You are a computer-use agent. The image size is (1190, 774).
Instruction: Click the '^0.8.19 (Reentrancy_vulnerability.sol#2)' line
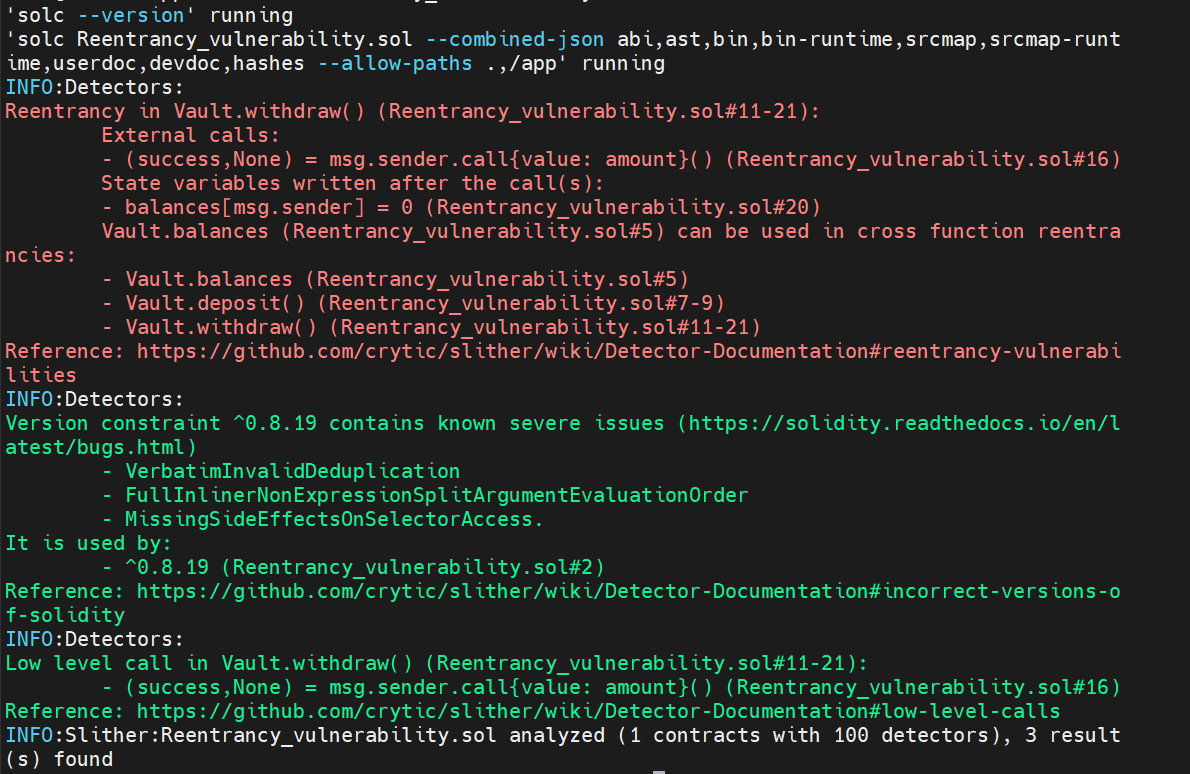coord(365,567)
